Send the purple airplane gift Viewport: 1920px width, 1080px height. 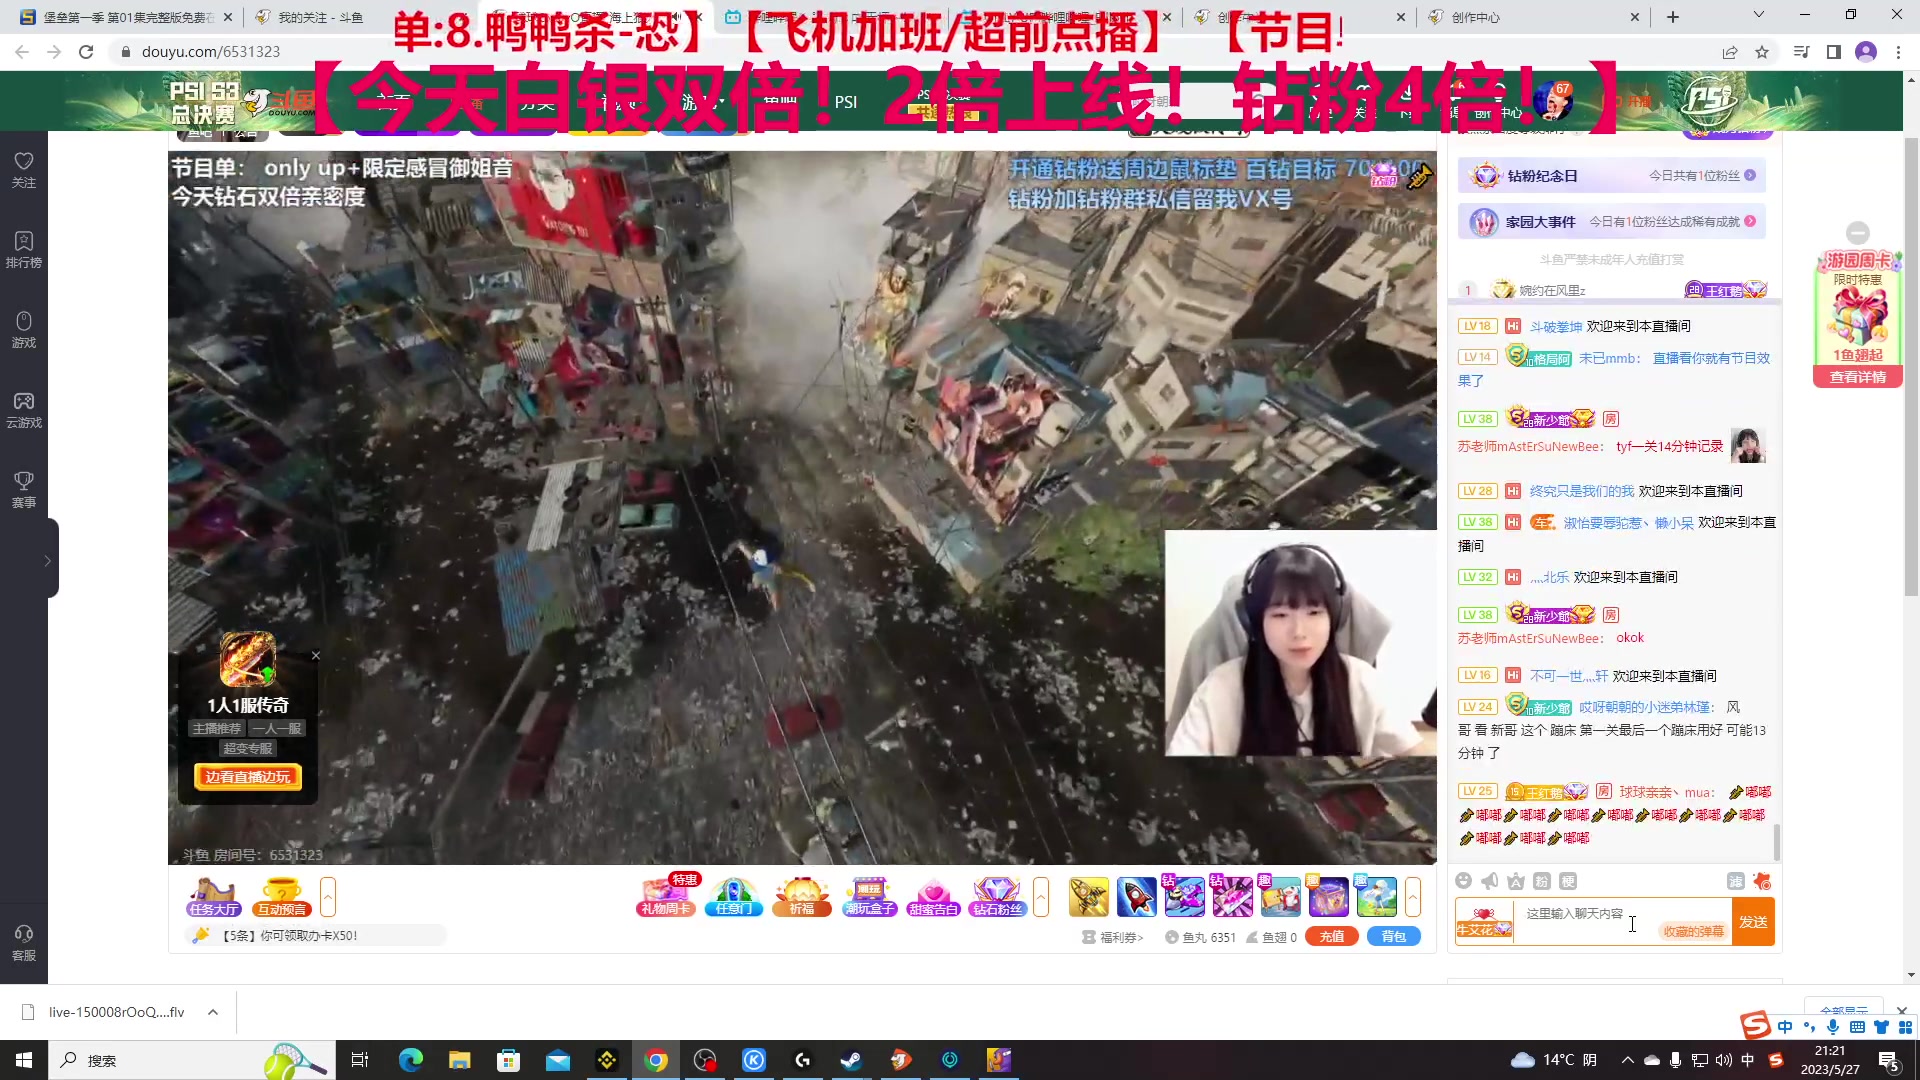[1184, 897]
